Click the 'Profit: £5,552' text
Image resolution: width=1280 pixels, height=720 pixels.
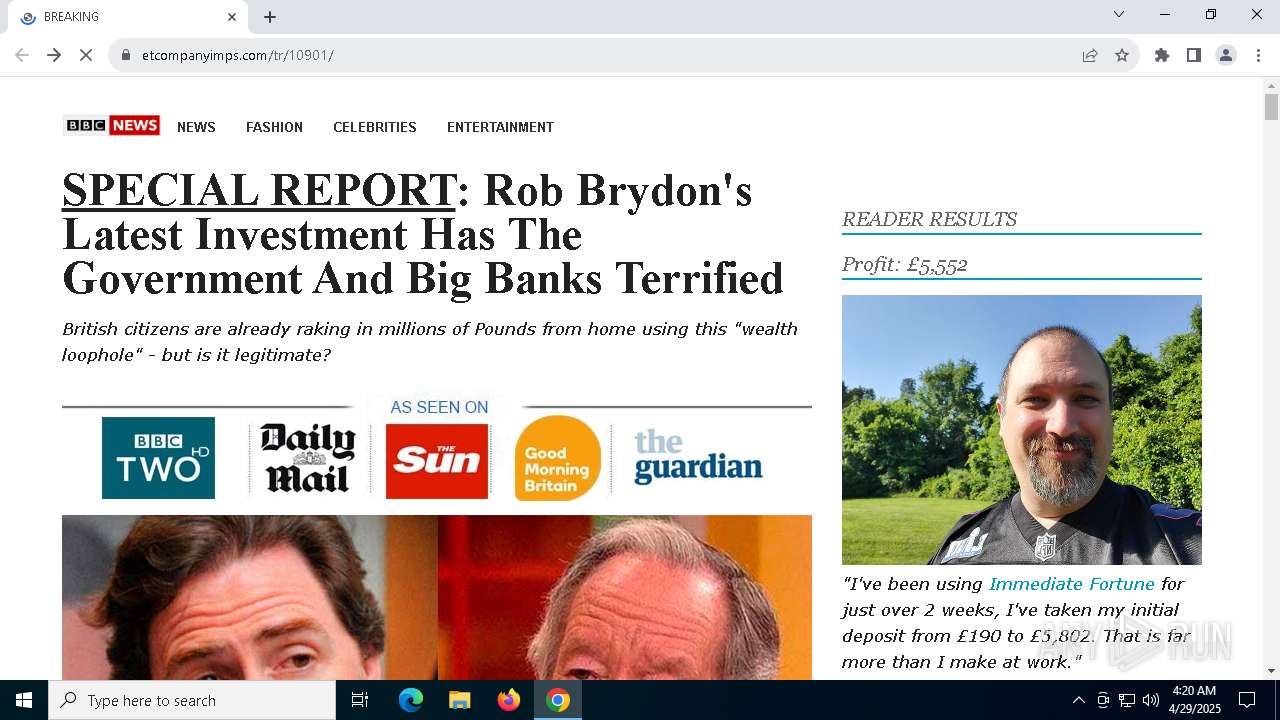pyautogui.click(x=904, y=265)
